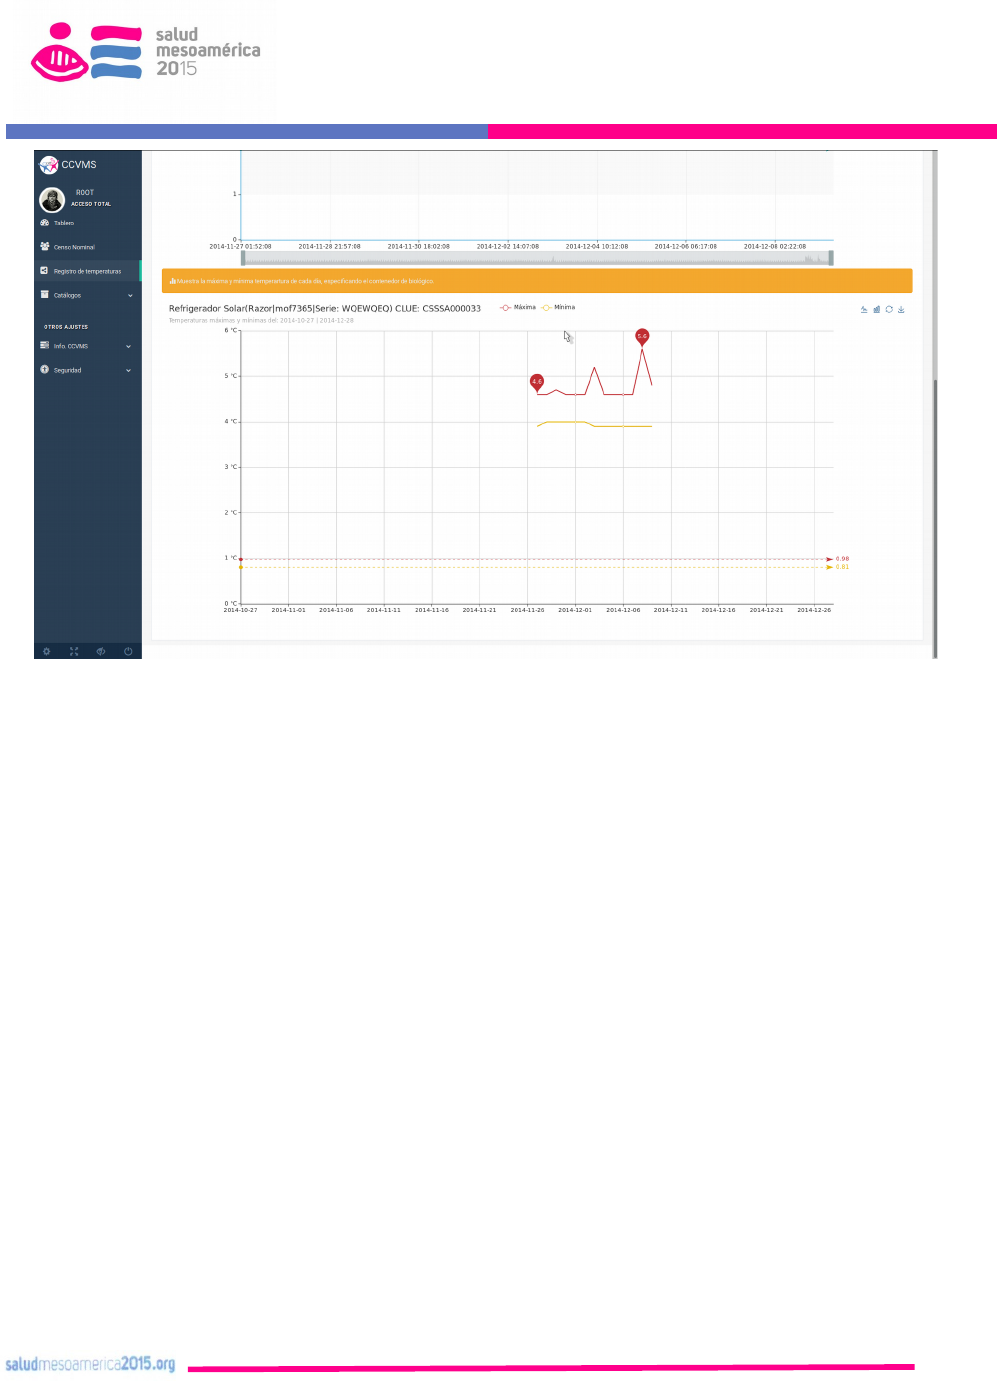
Task: Click the 5.6 maximum temperature marker pin
Action: point(642,337)
